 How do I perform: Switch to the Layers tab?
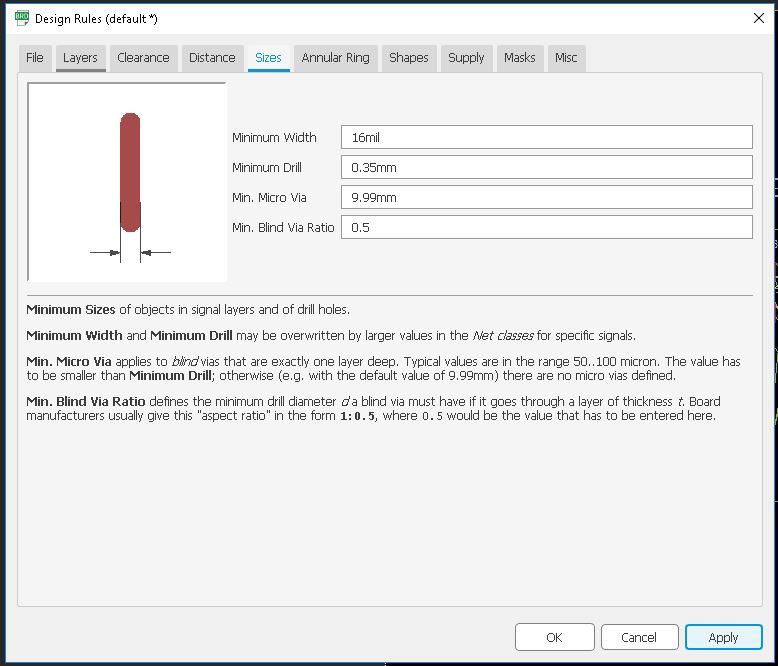click(80, 58)
